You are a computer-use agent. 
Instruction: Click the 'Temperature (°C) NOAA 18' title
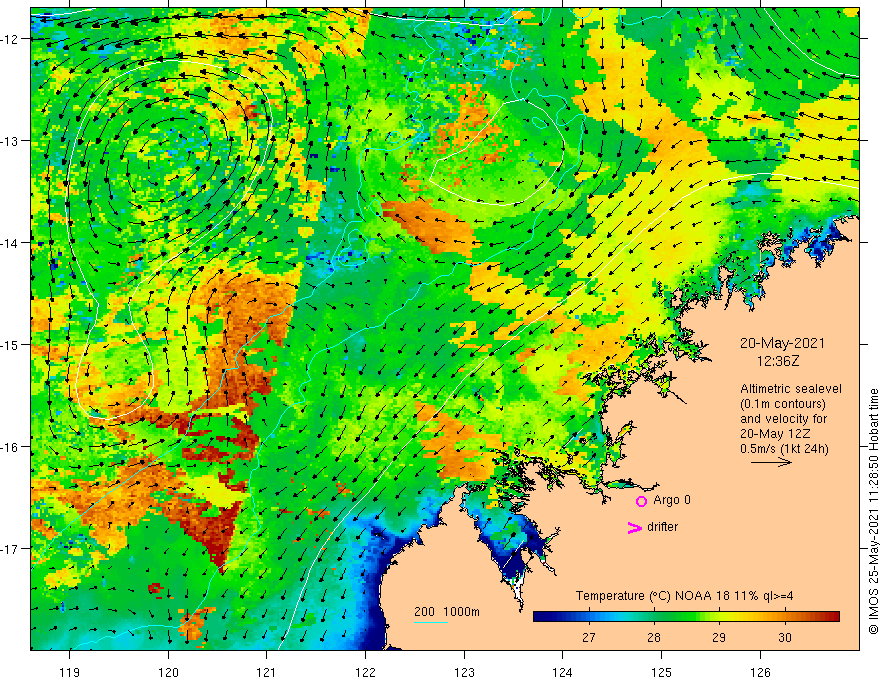(653, 596)
